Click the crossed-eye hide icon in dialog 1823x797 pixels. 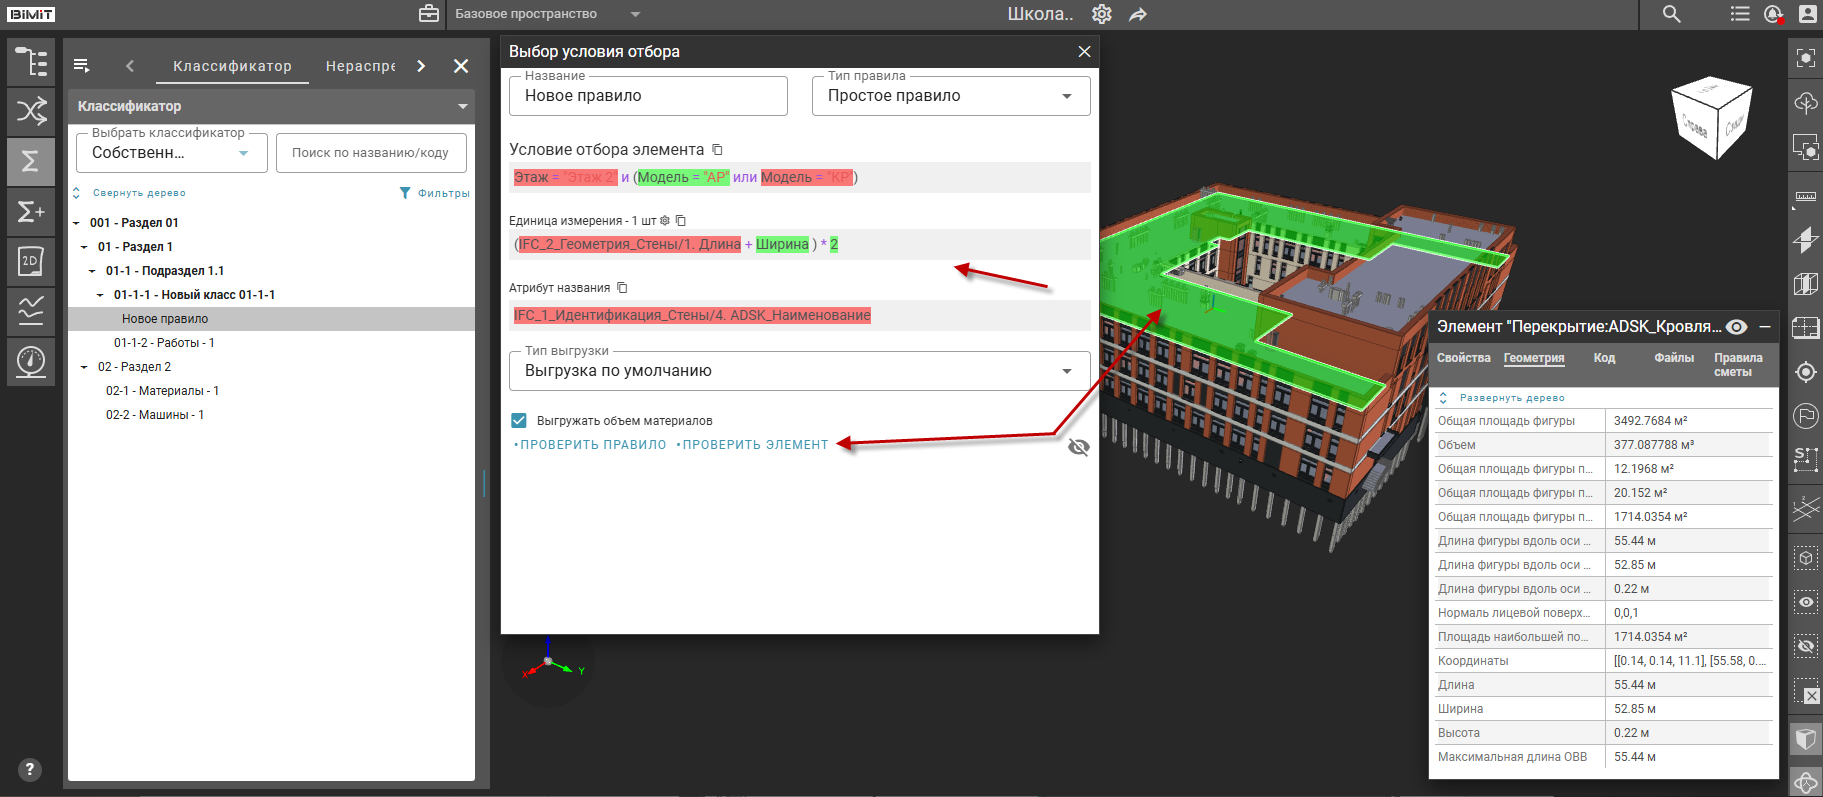1078,447
